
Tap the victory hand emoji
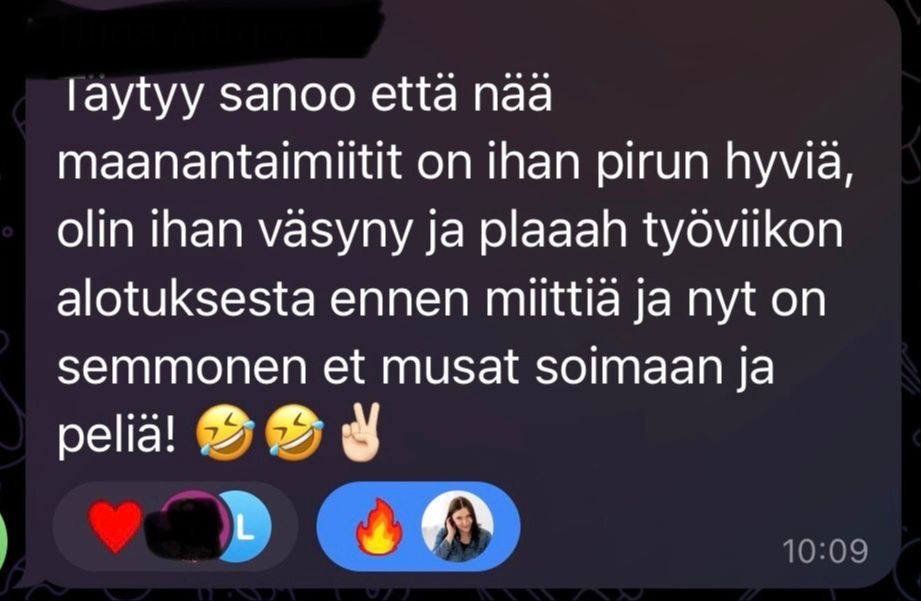point(361,432)
